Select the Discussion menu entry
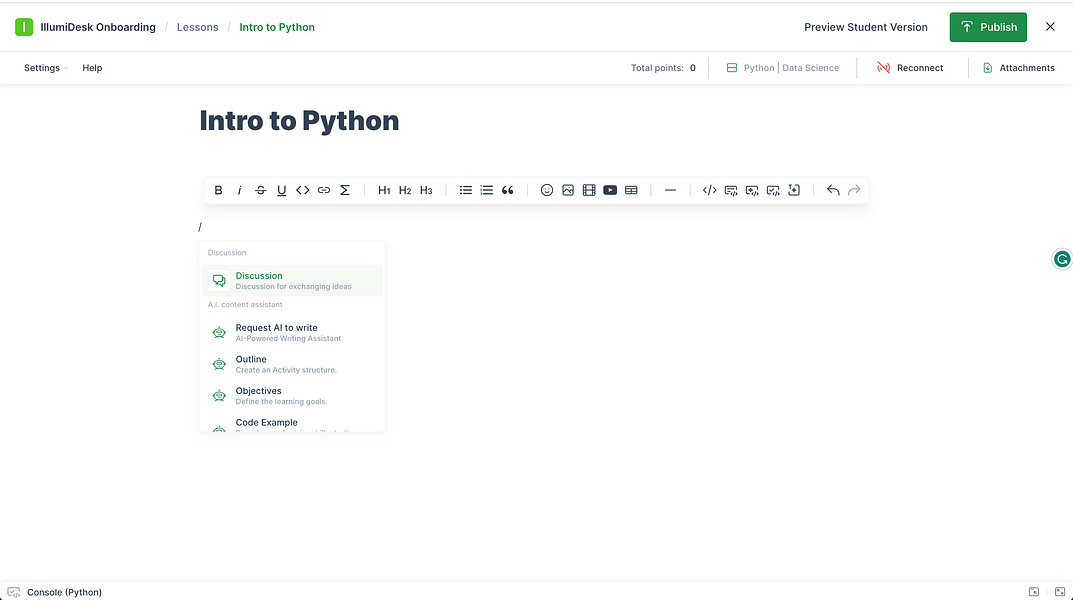Viewport: 1073px width, 600px height. pyautogui.click(x=292, y=281)
